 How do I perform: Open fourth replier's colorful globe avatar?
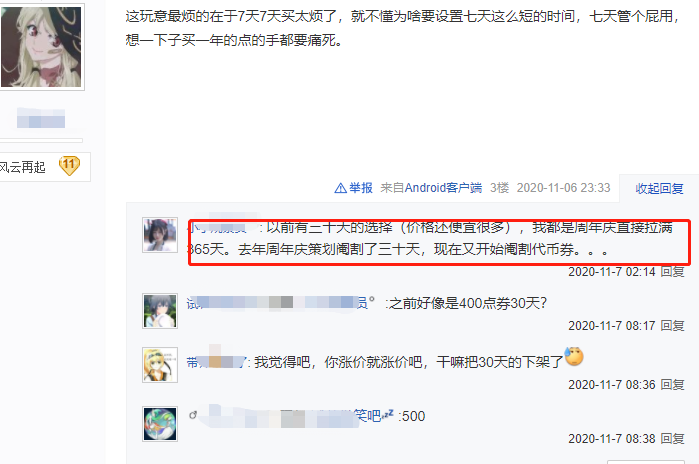160,424
